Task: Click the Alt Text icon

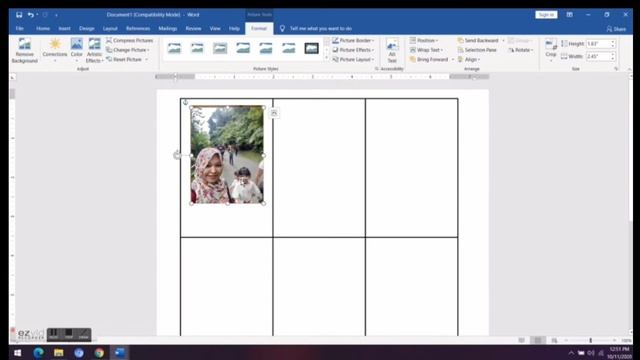Action: click(x=392, y=51)
